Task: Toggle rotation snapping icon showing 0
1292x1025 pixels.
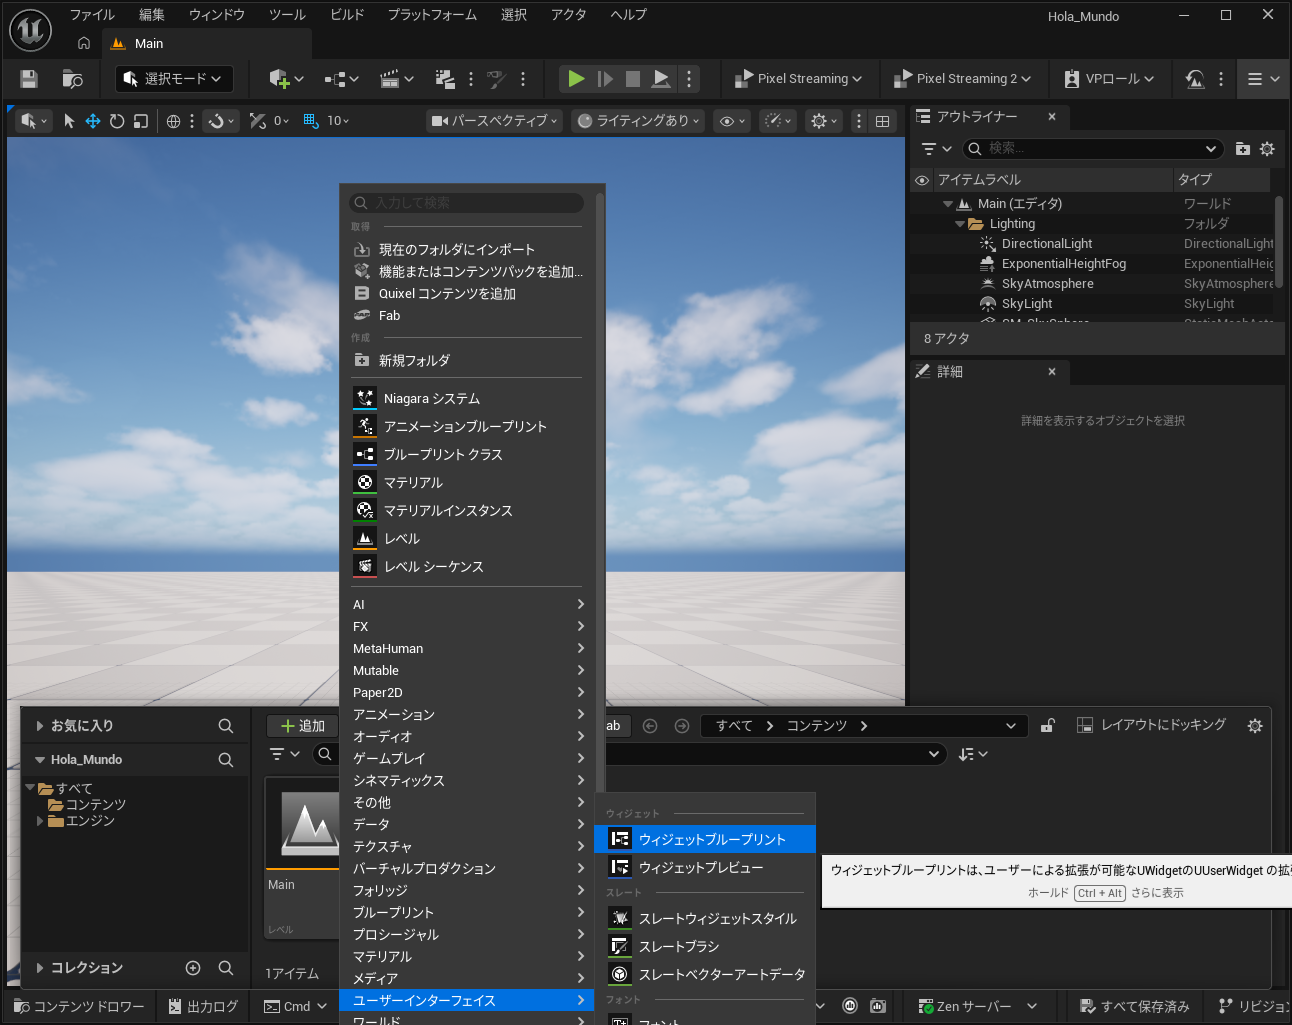Action: tap(258, 121)
